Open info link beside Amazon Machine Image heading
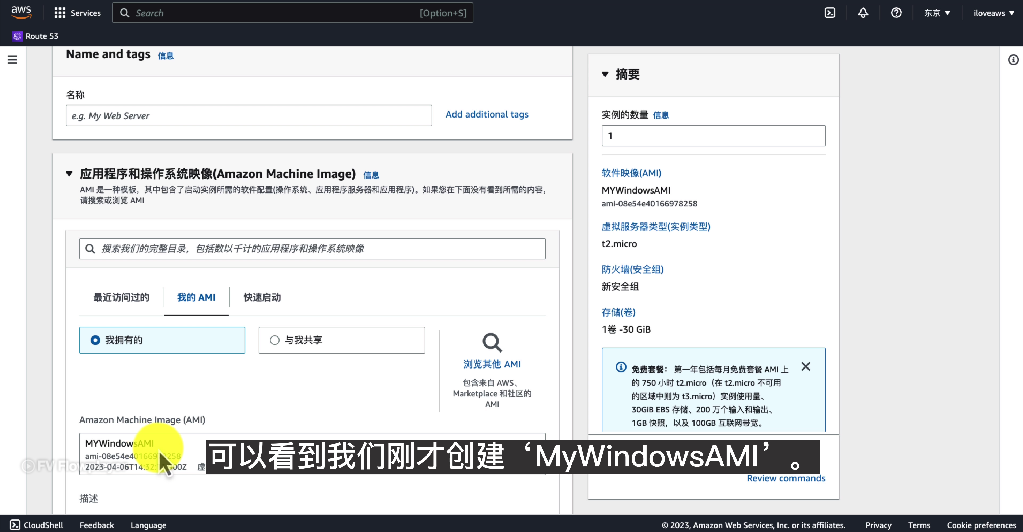 (x=371, y=176)
